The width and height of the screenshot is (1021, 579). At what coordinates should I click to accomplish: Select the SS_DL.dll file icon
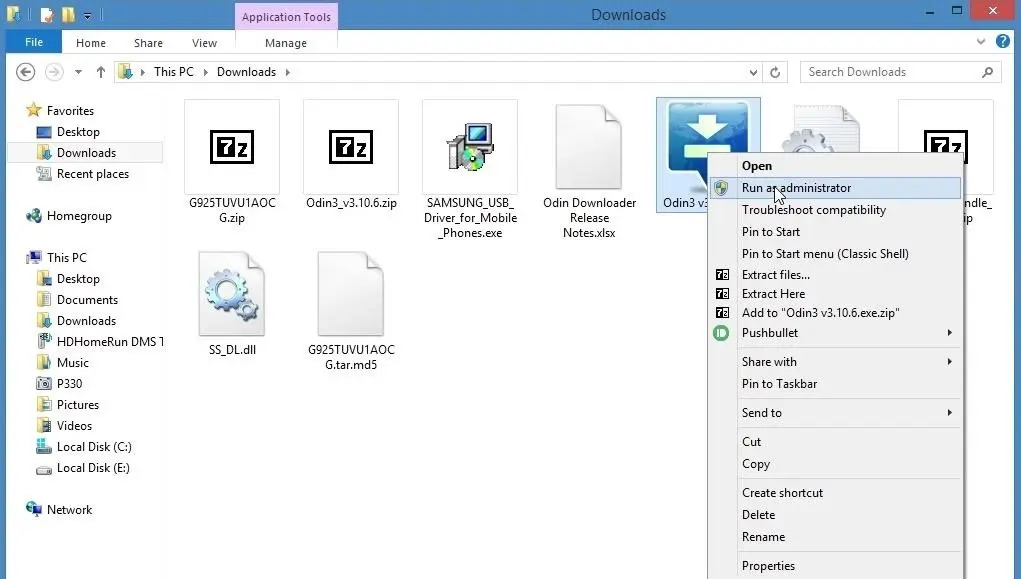pos(232,293)
